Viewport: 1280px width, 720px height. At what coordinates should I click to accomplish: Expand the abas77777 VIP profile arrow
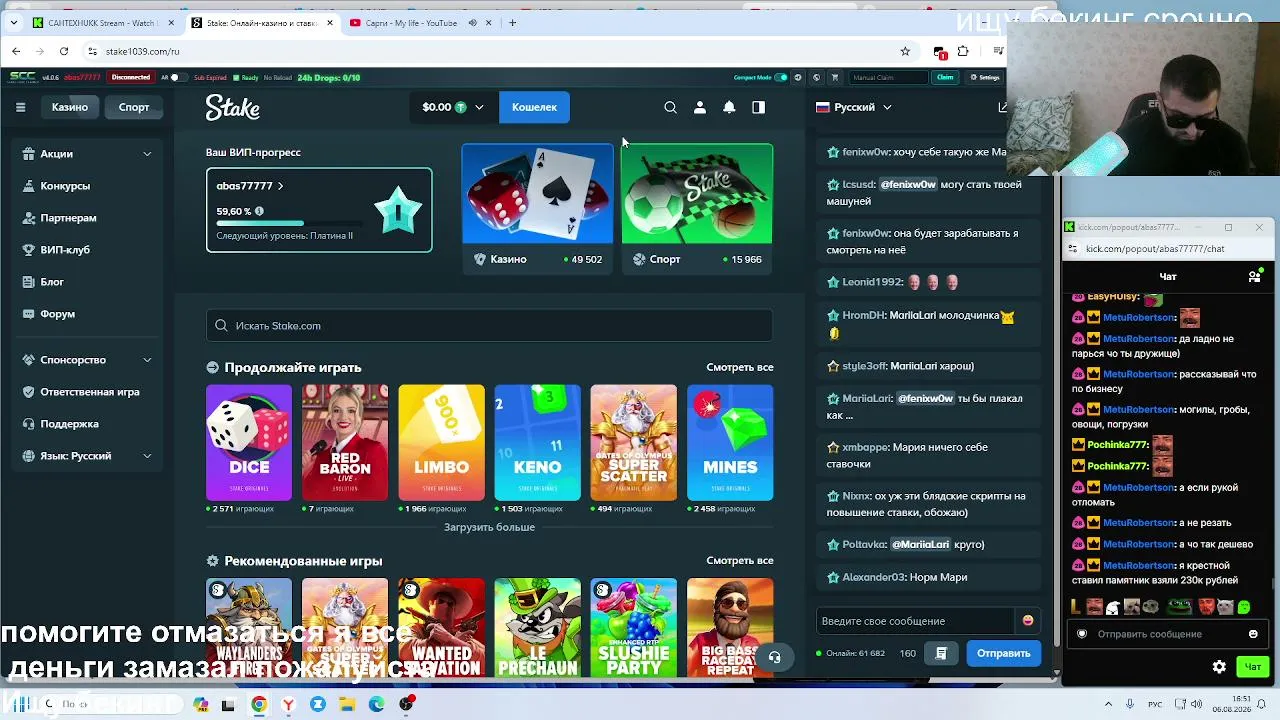280,186
